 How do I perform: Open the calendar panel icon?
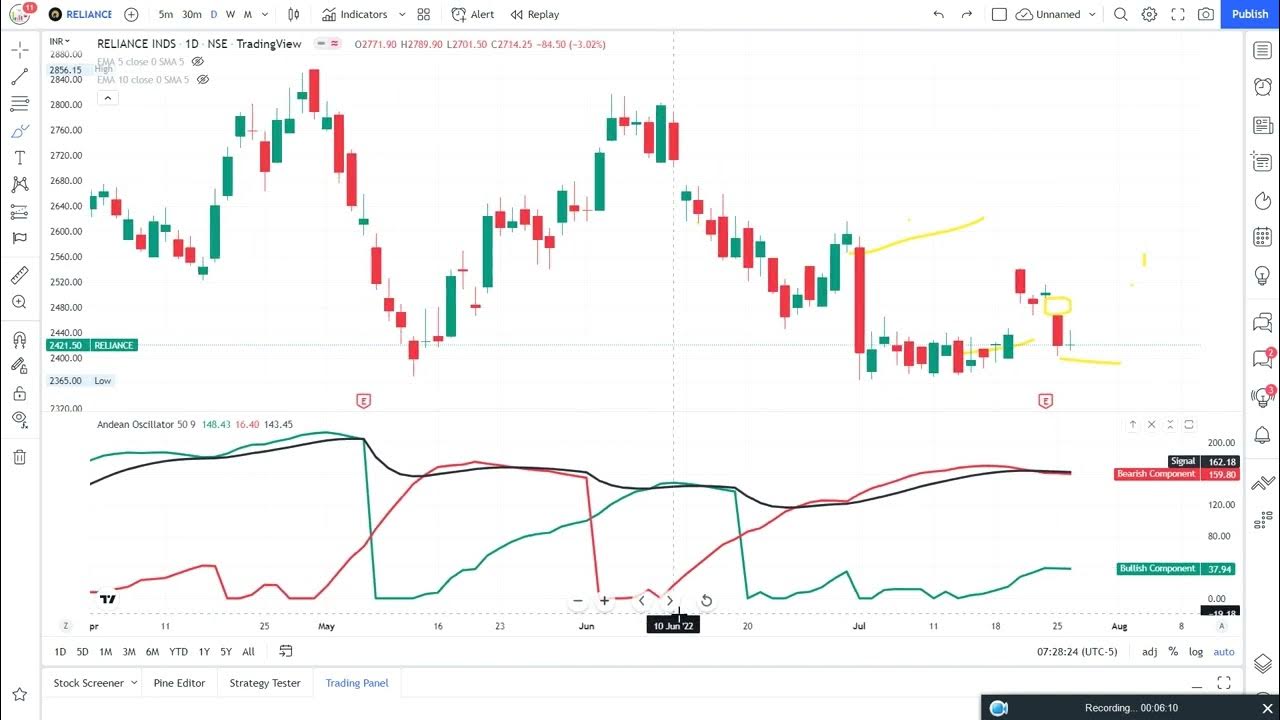tap(1262, 237)
